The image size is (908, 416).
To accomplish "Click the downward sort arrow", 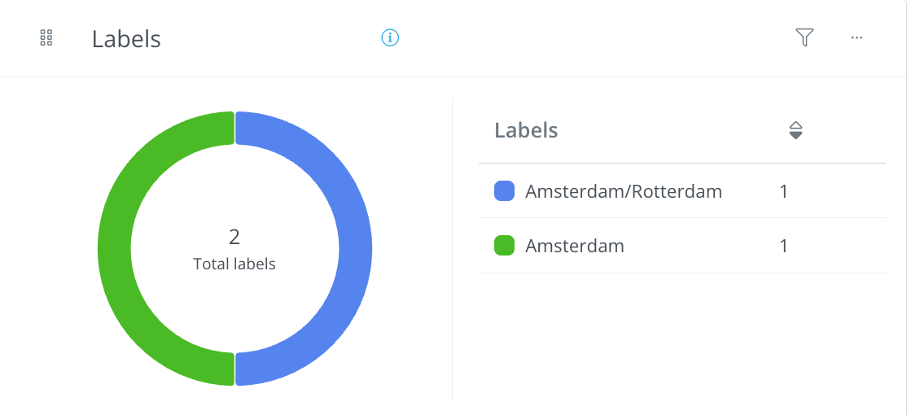I will 796,135.
